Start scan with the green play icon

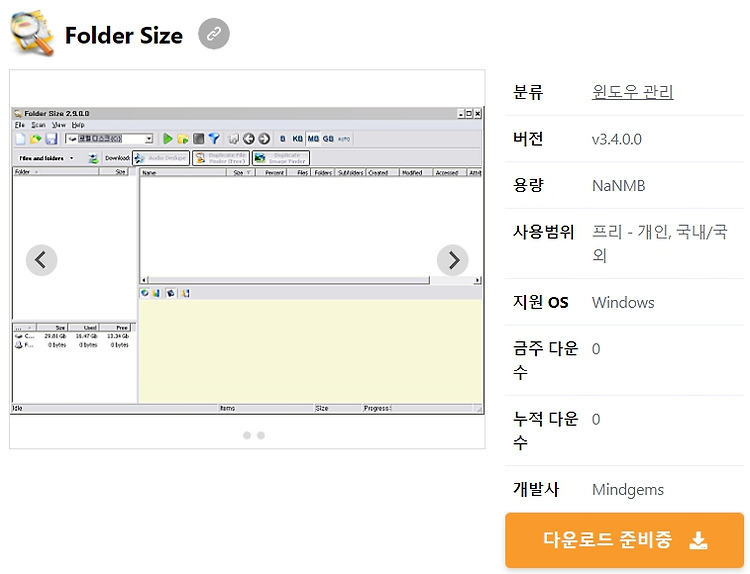[167, 139]
